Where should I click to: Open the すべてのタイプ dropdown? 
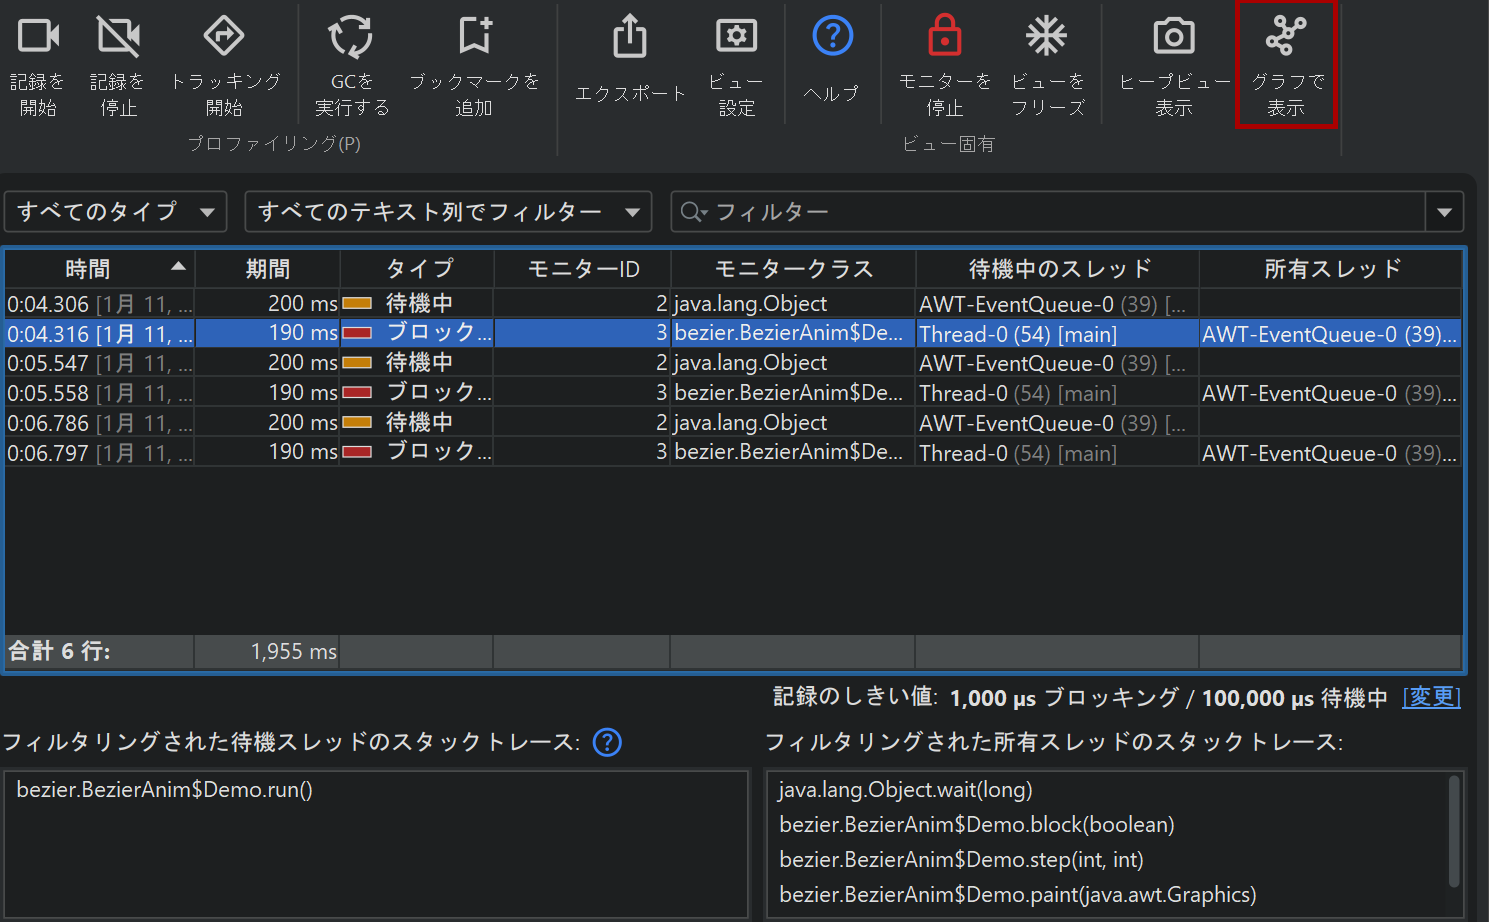pyautogui.click(x=116, y=212)
